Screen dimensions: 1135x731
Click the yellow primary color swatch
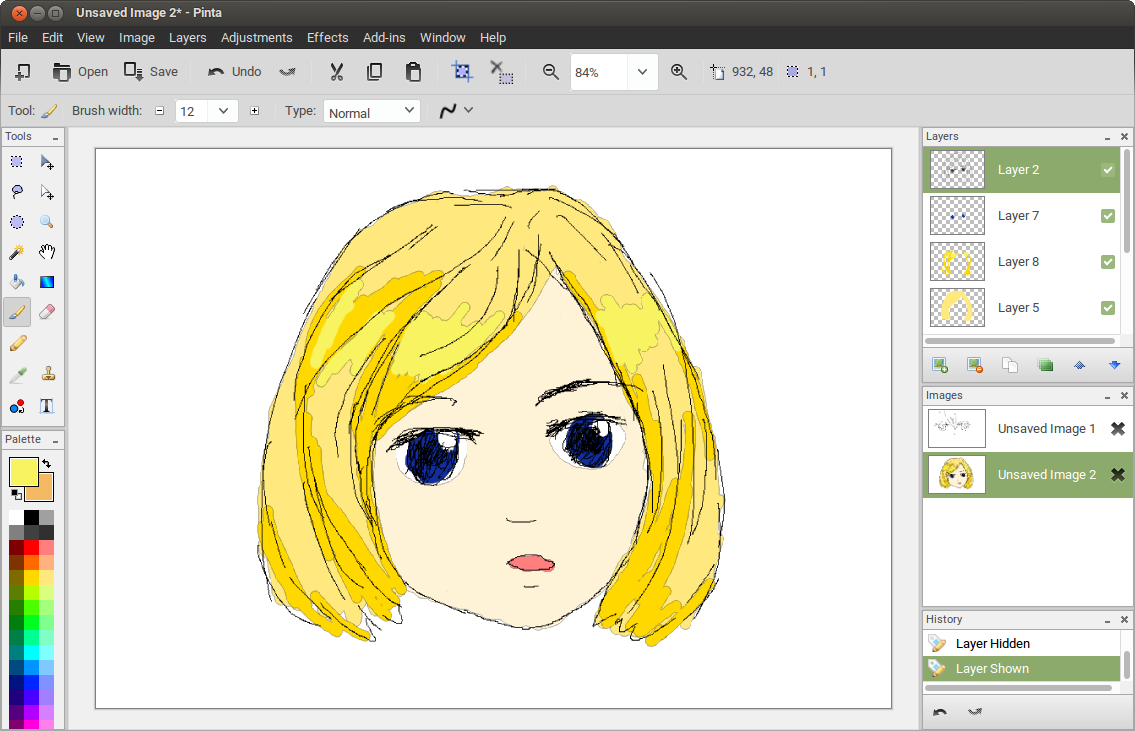23,471
